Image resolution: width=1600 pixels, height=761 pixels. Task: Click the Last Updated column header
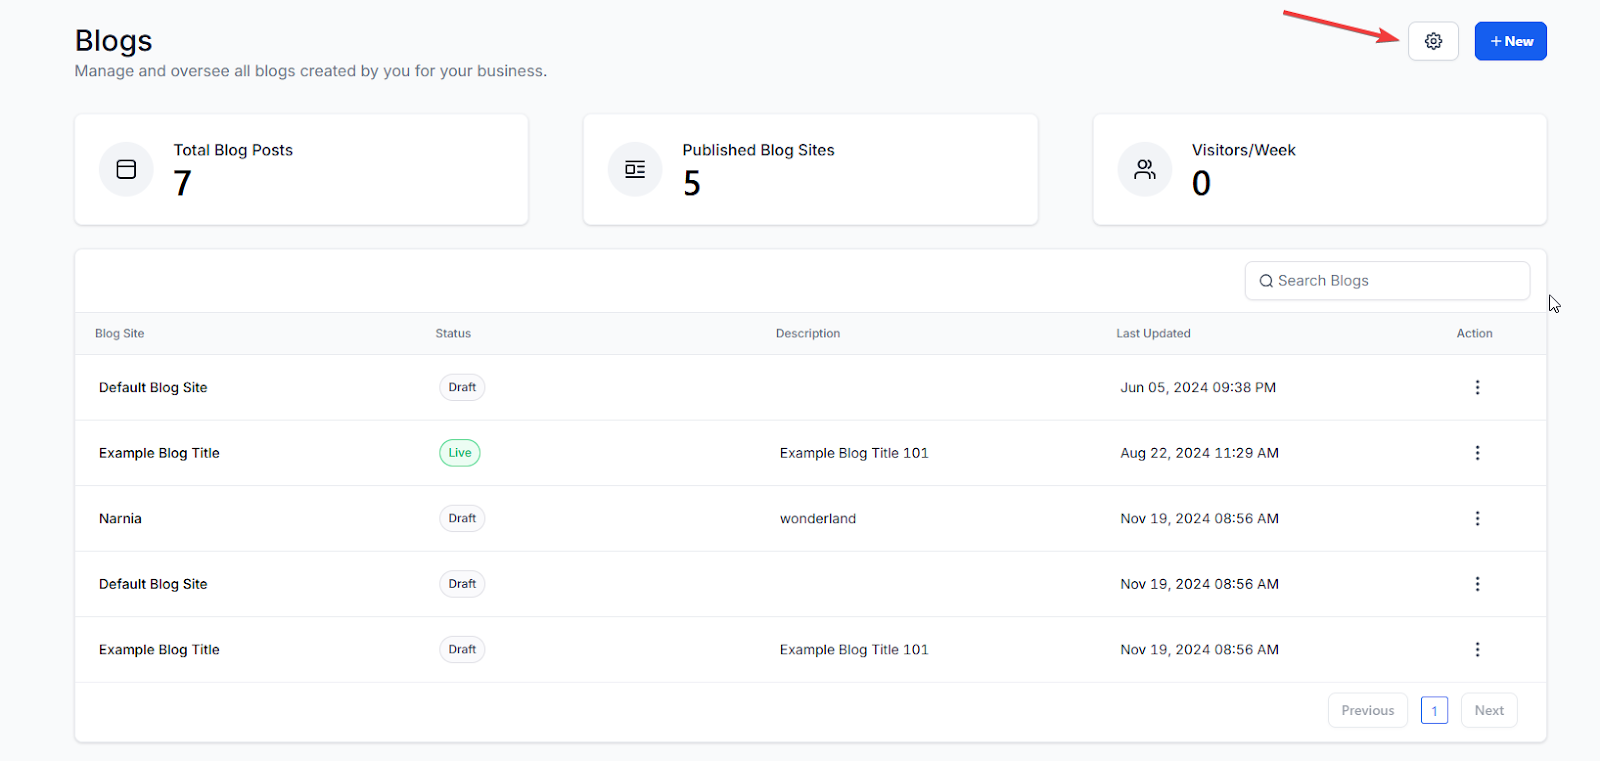(x=1153, y=333)
